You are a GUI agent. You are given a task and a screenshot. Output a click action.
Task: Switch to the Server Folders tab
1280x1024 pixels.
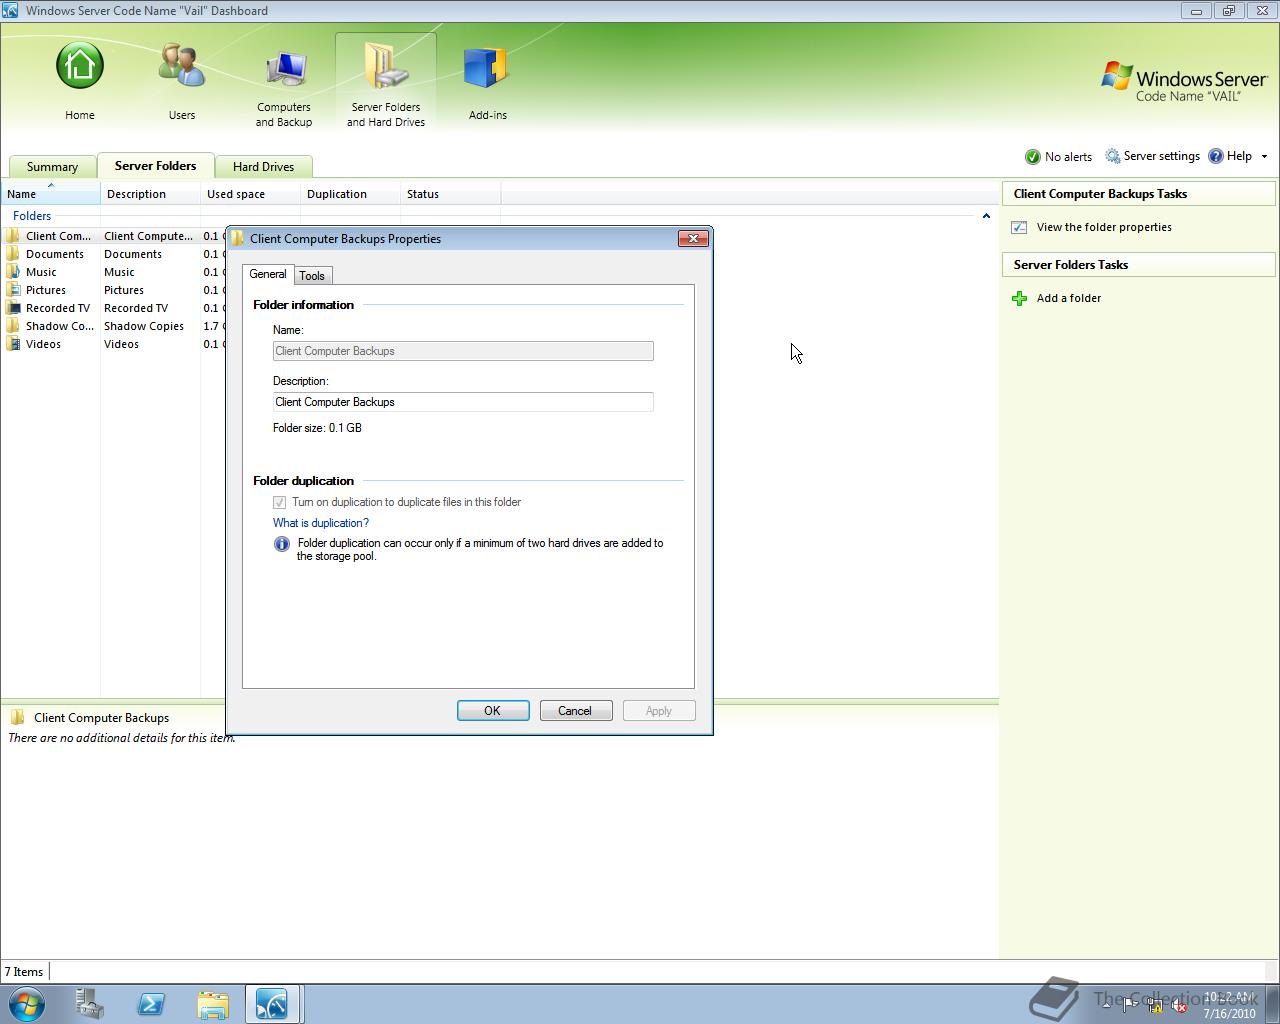(x=155, y=166)
